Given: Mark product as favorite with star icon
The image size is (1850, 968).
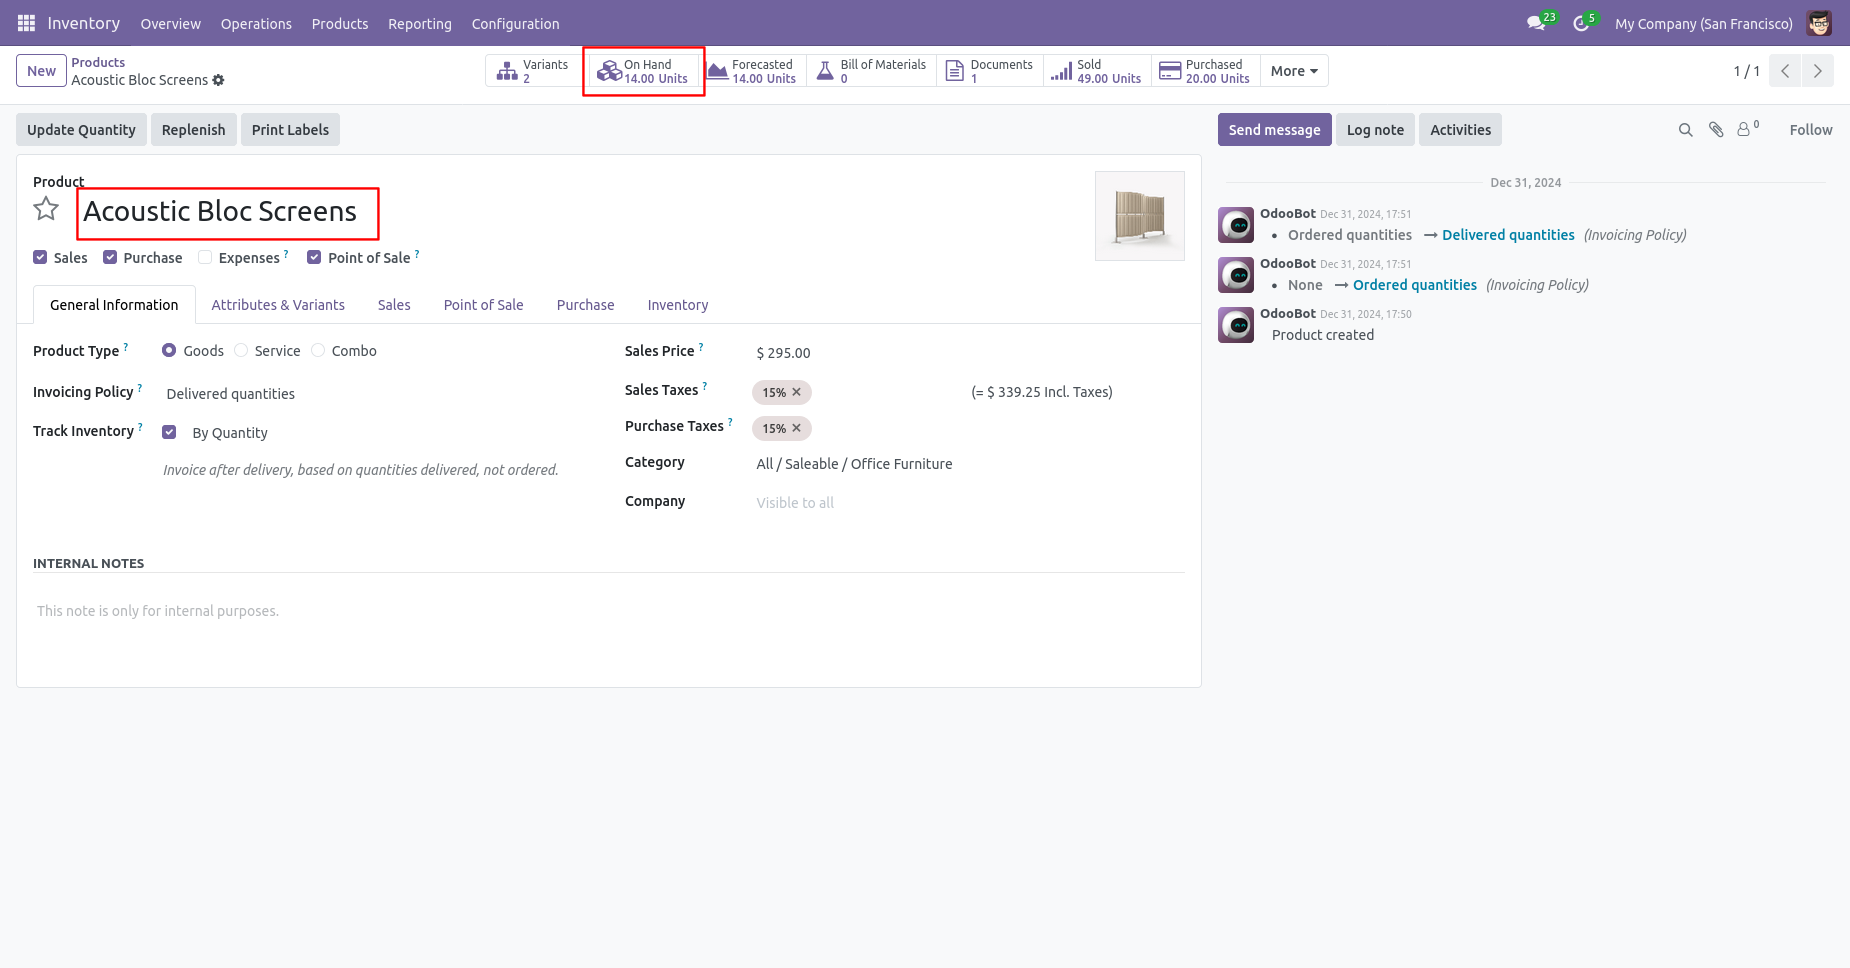Looking at the screenshot, I should tap(46, 209).
